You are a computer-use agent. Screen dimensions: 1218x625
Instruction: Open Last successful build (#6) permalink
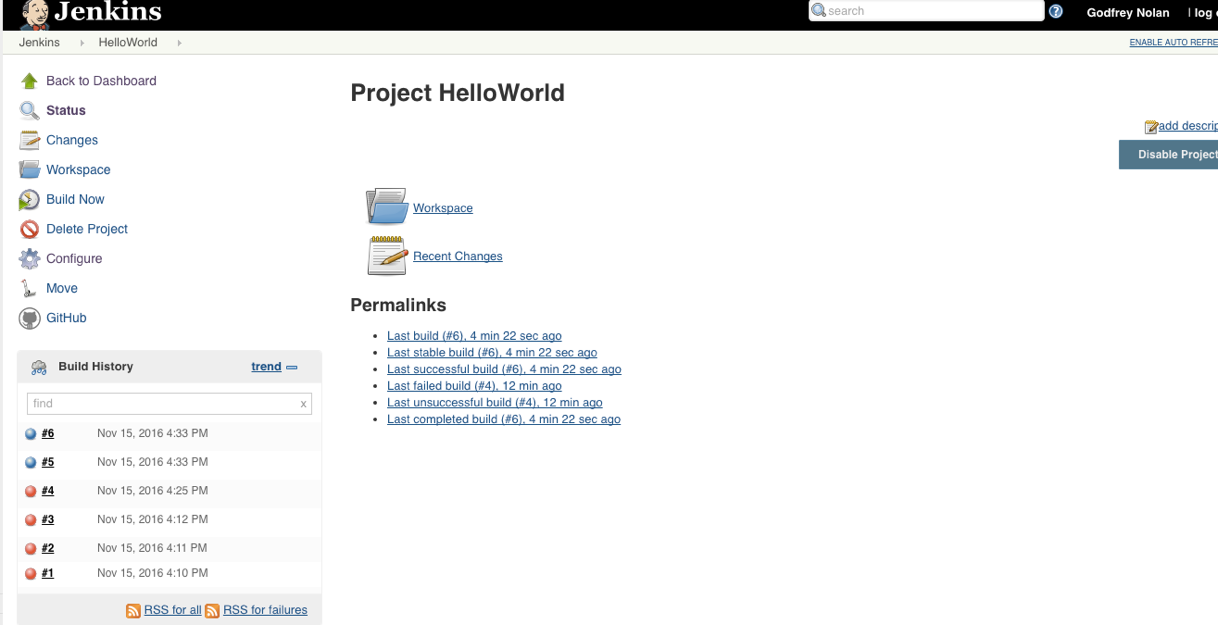point(504,369)
